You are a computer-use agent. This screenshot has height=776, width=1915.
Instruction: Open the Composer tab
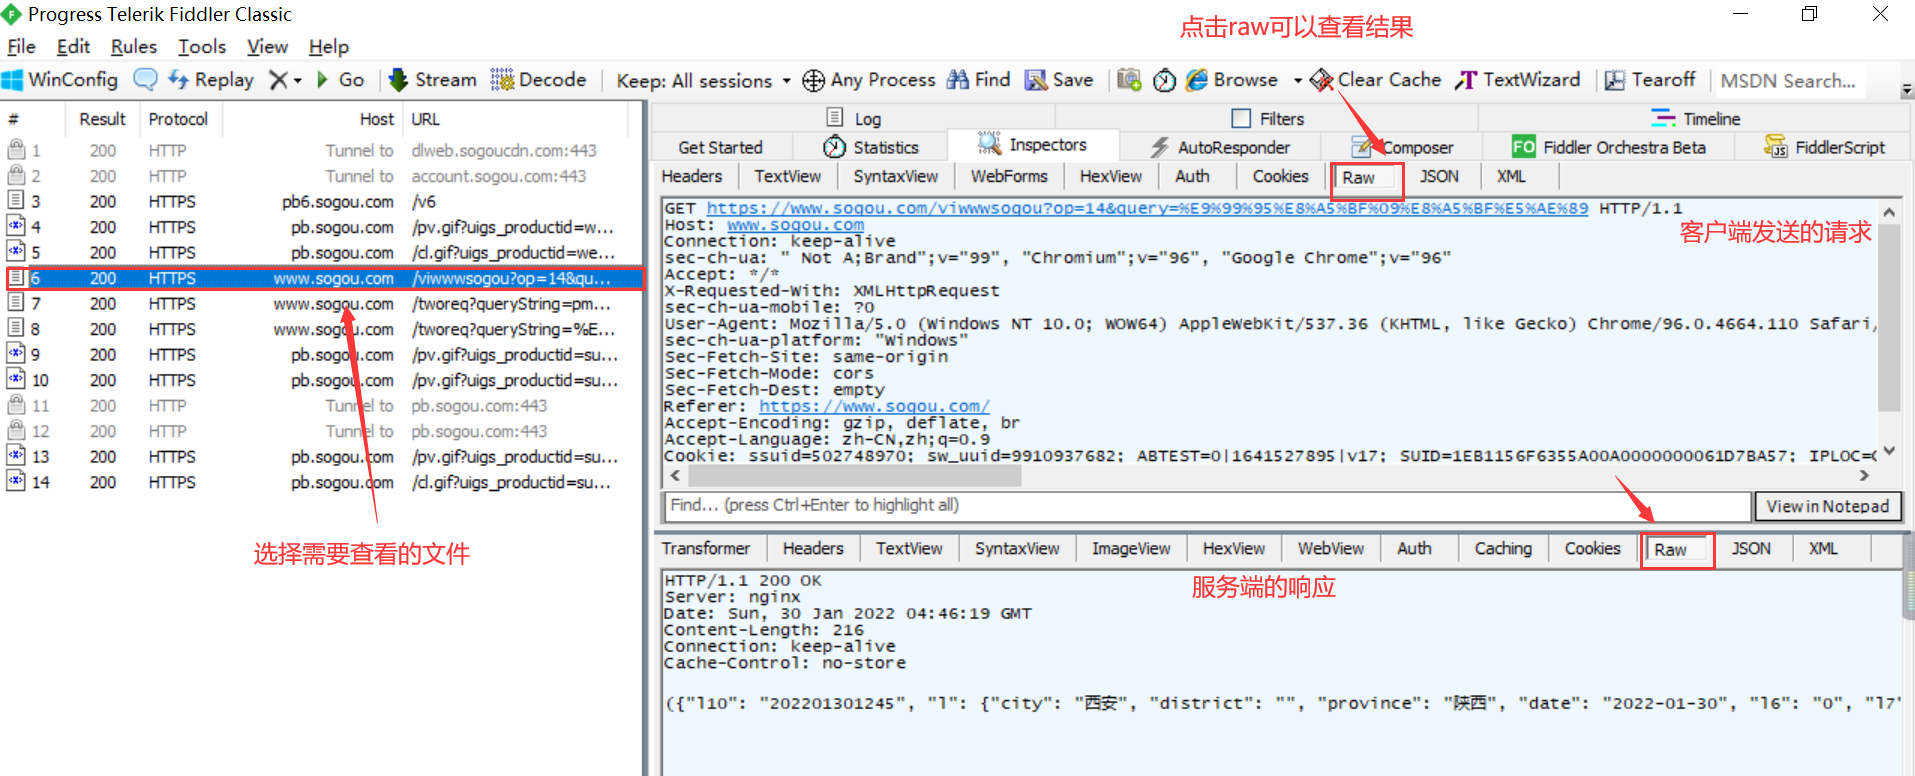(1401, 147)
